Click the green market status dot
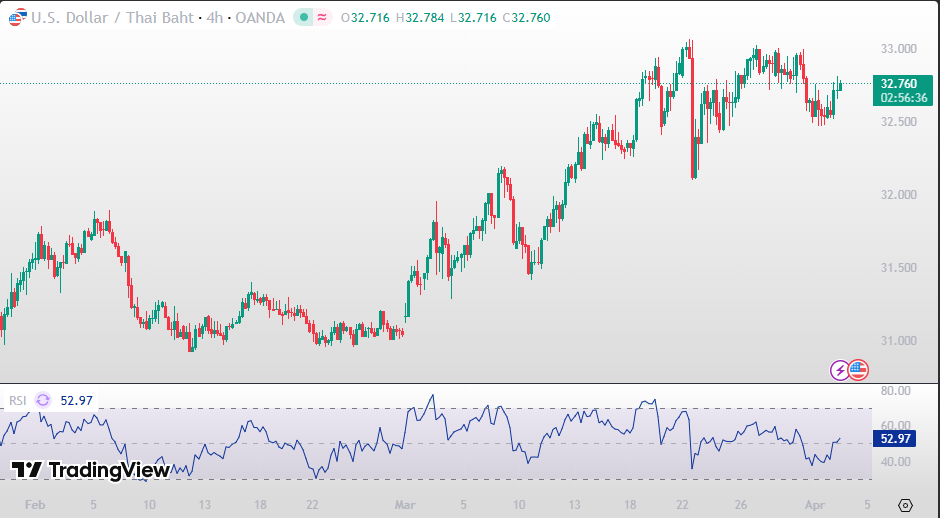 coord(305,17)
